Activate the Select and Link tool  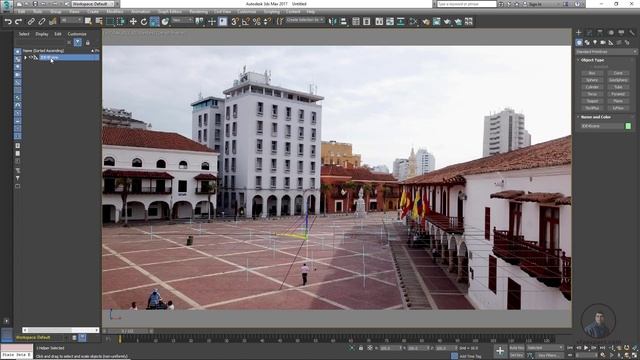[31, 22]
